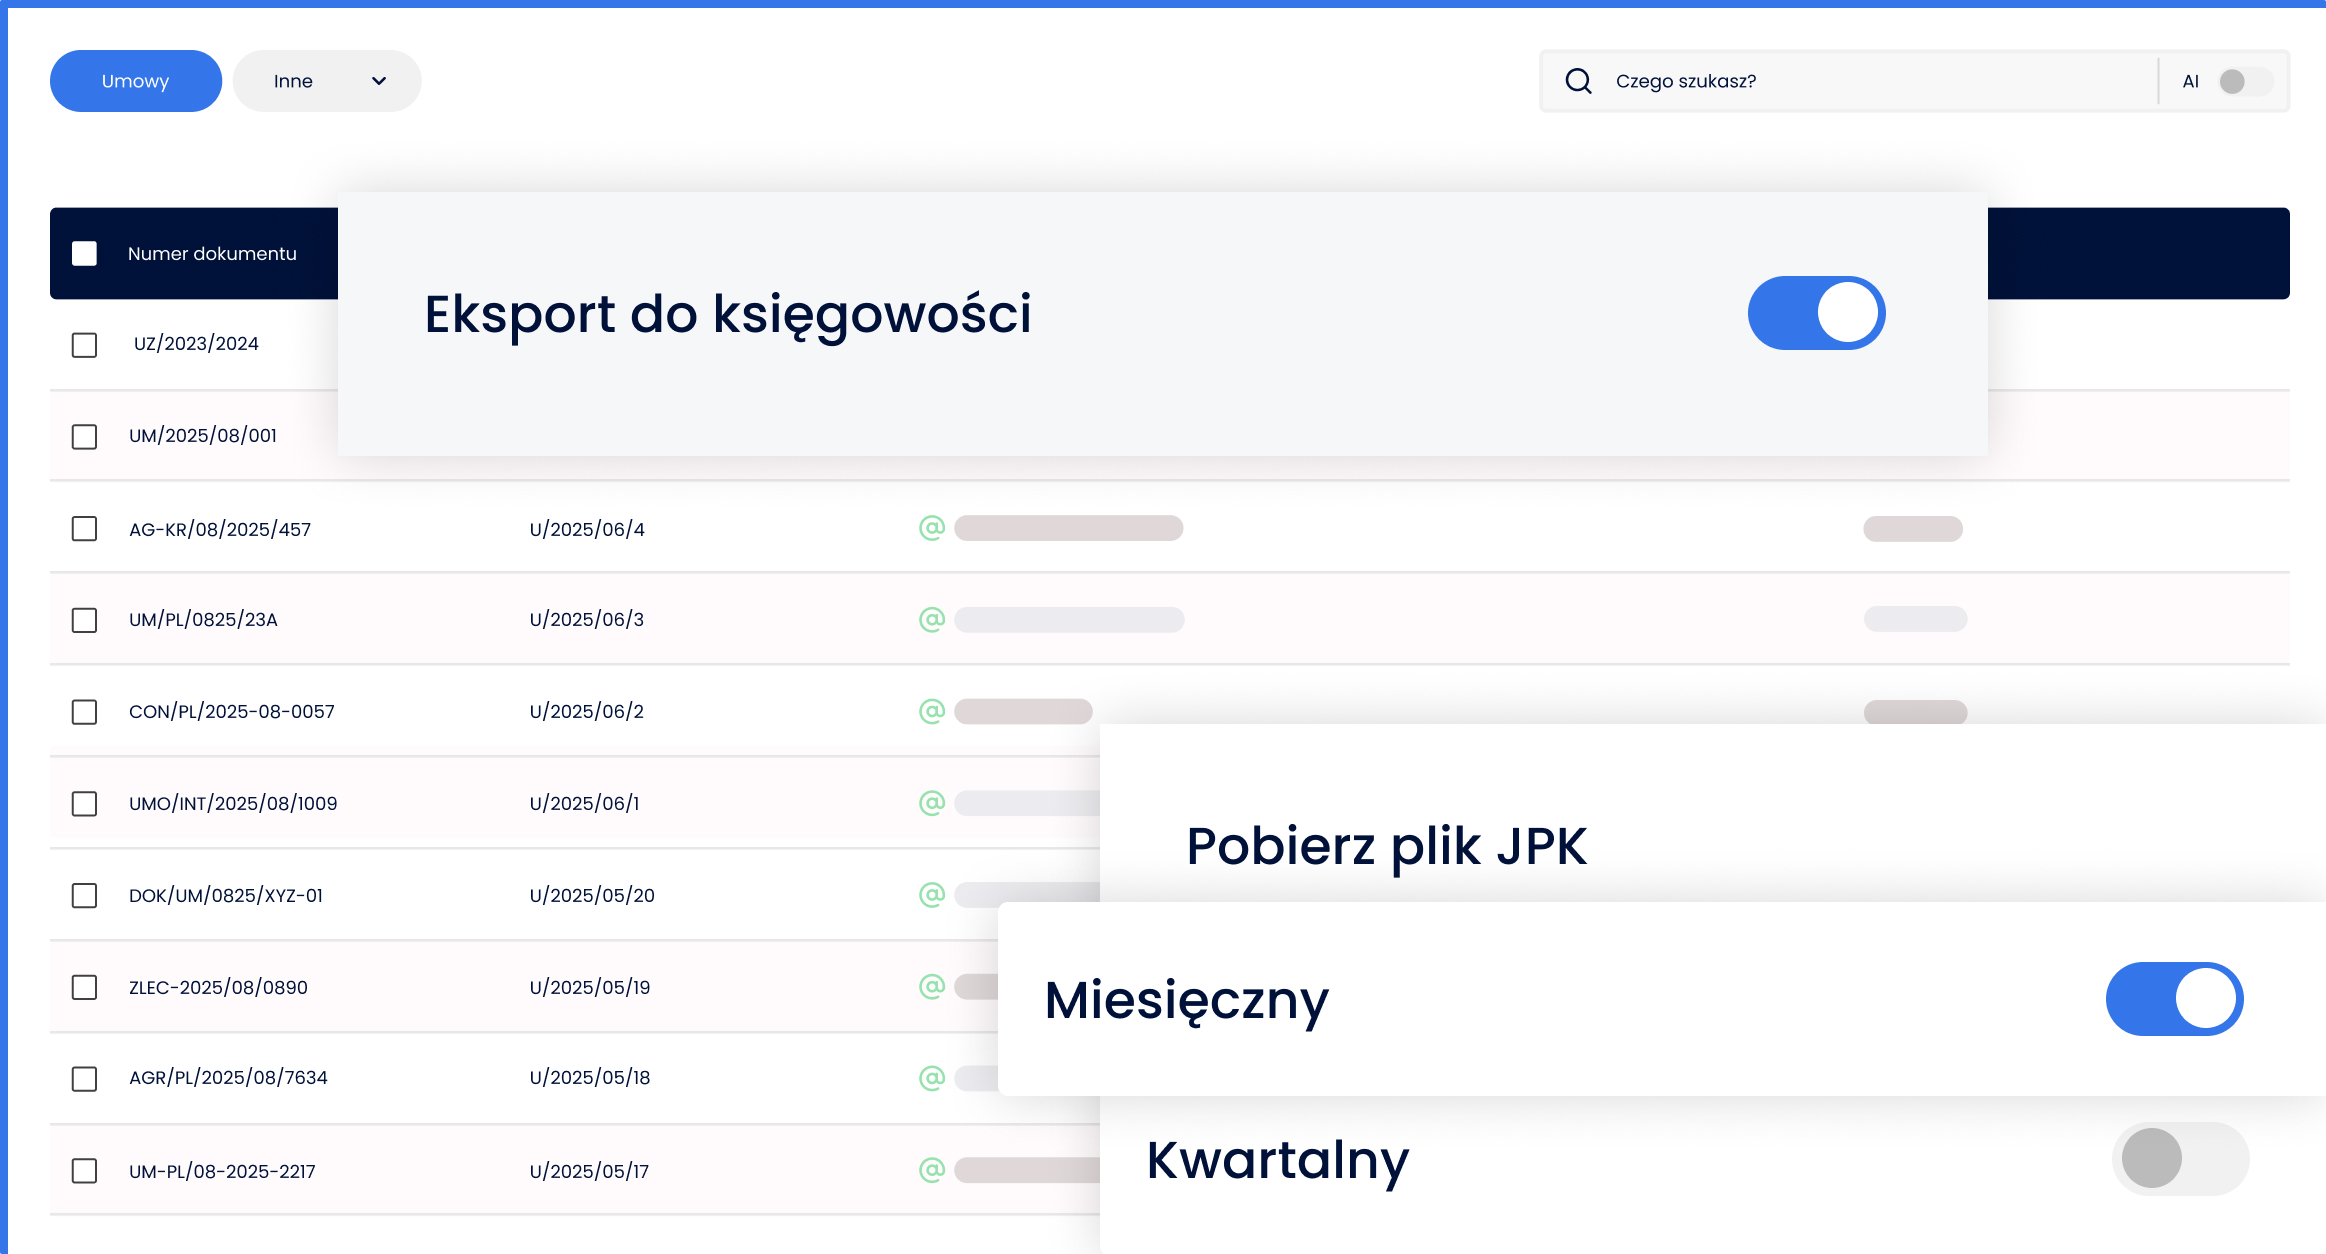Image resolution: width=2326 pixels, height=1254 pixels.
Task: Toggle the AI search switch
Action: 2243,81
